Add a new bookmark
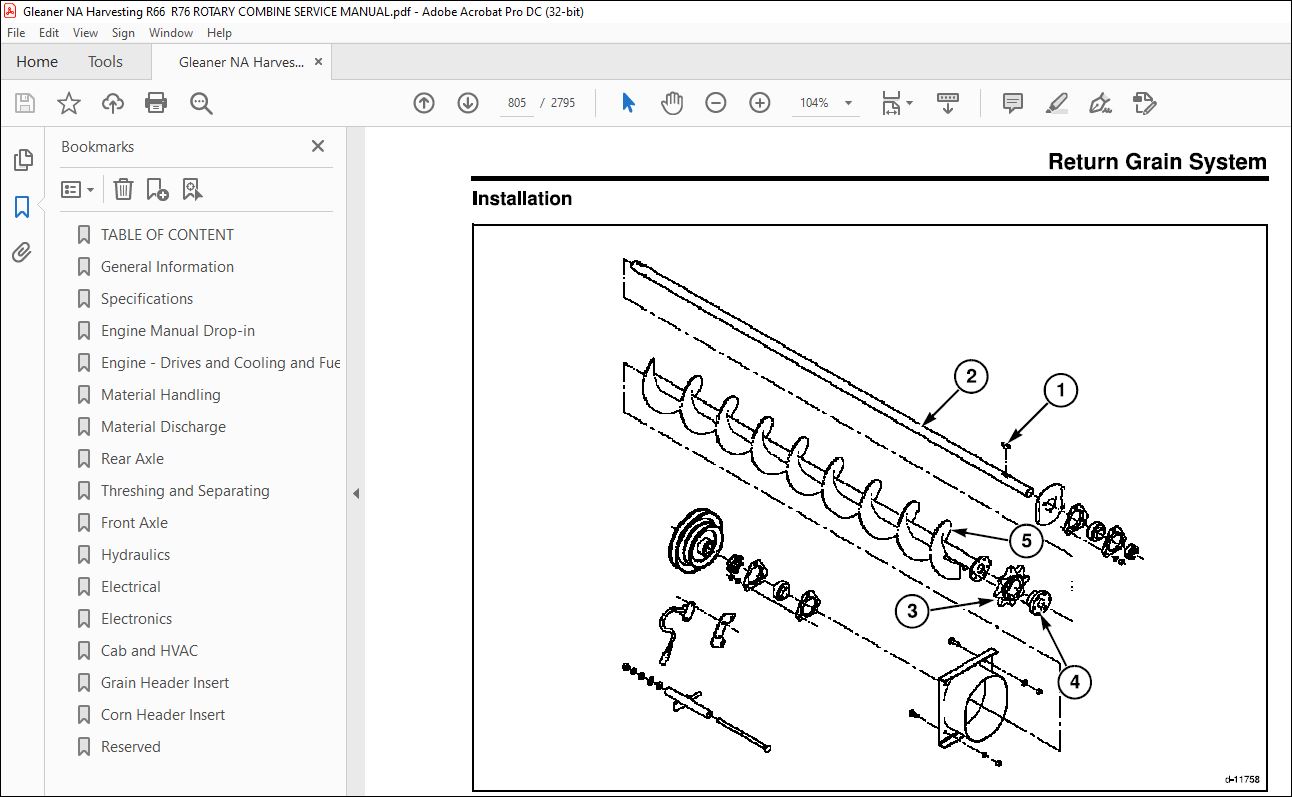Viewport: 1292px width, 797px height. pos(158,189)
